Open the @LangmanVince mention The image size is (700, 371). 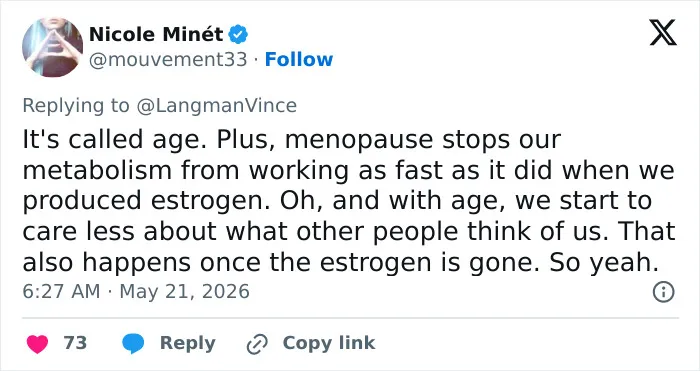point(217,106)
